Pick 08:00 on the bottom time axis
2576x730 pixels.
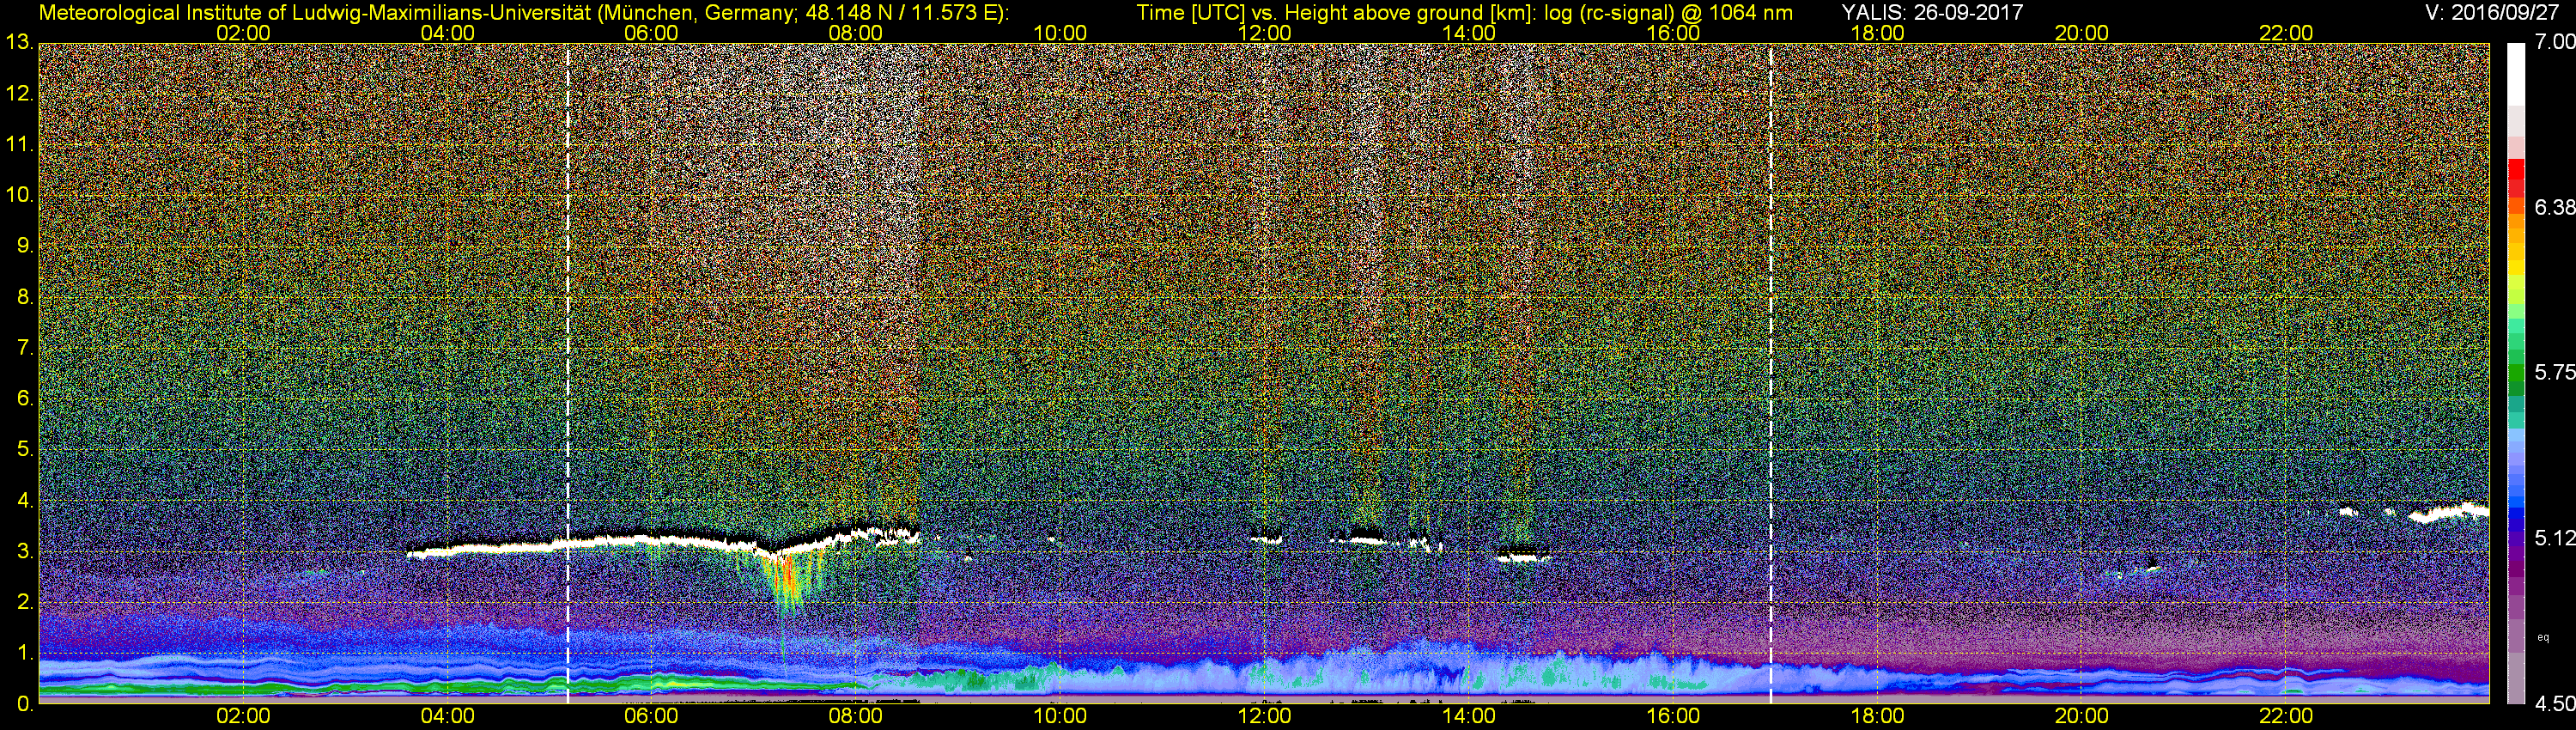(x=856, y=717)
